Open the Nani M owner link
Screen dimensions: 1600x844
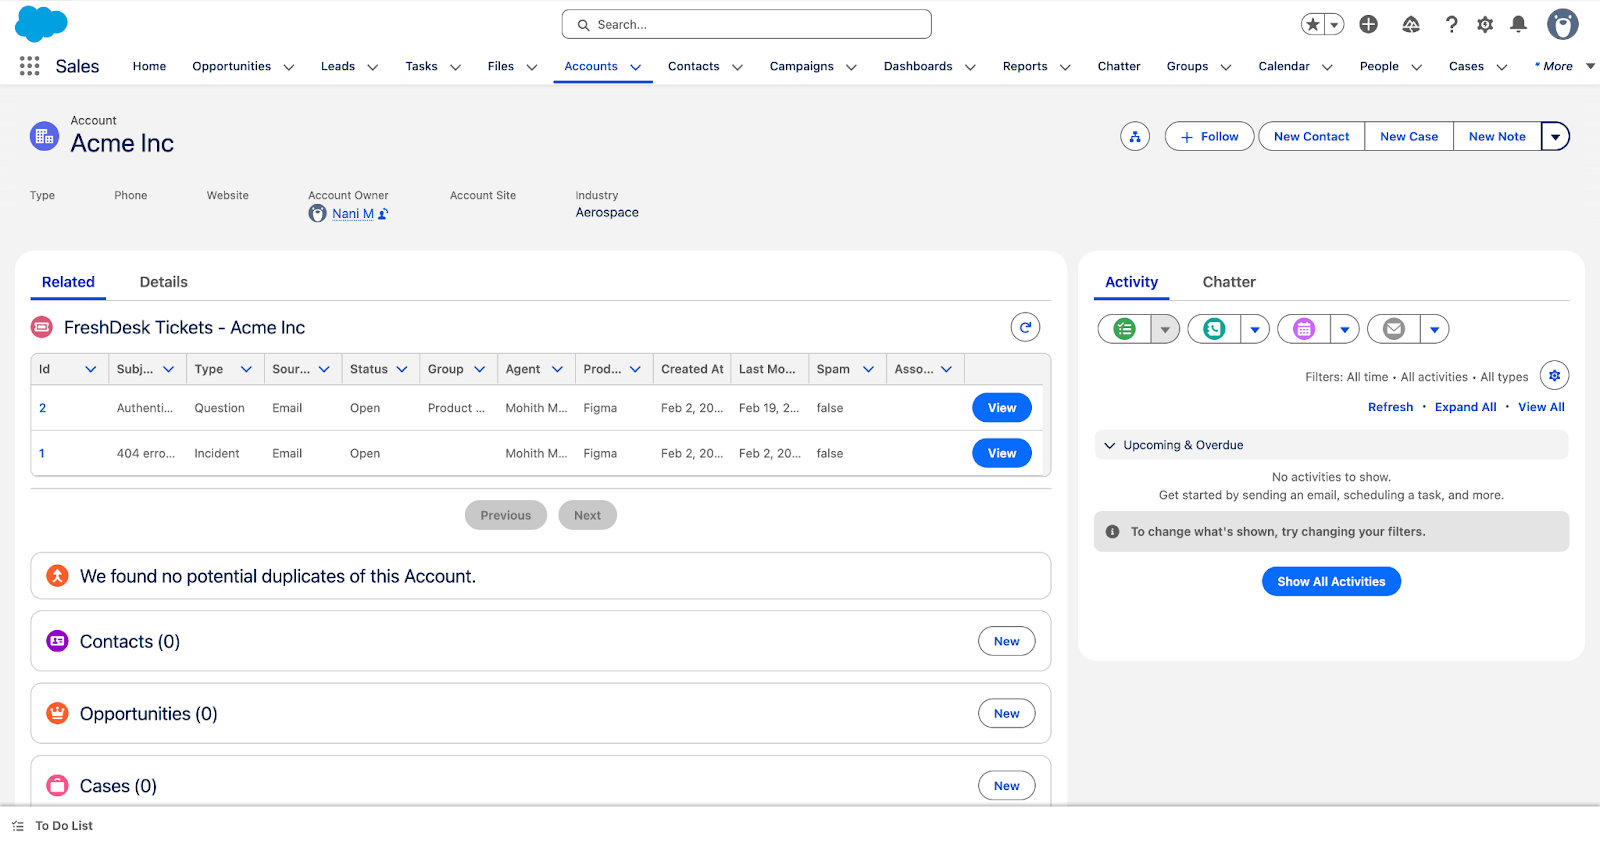point(353,214)
